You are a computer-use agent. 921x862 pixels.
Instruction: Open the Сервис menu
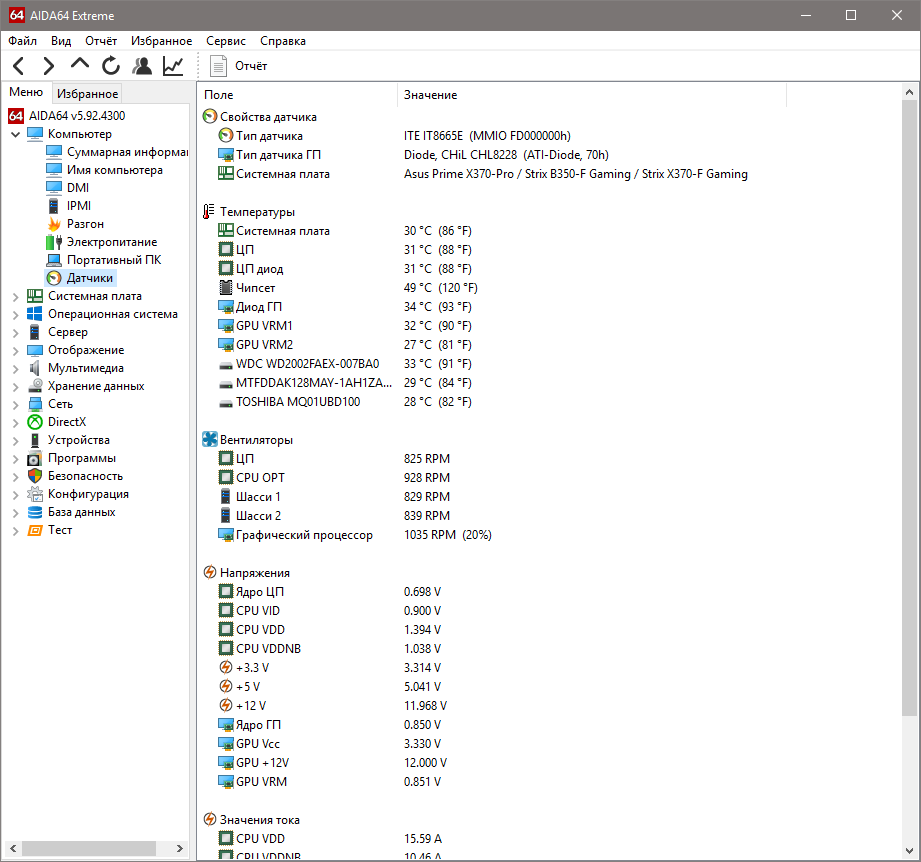(226, 41)
